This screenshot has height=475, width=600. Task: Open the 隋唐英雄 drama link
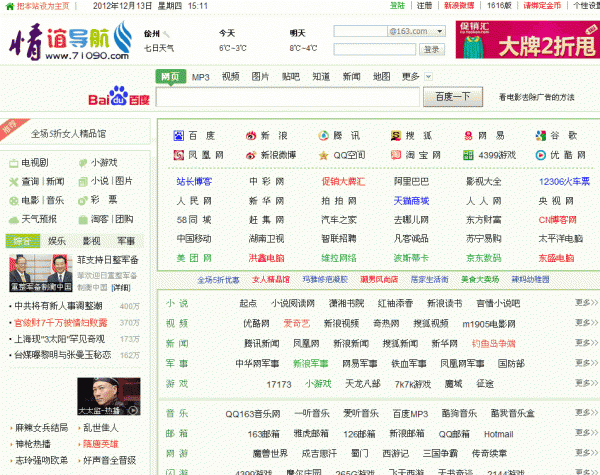(x=101, y=444)
